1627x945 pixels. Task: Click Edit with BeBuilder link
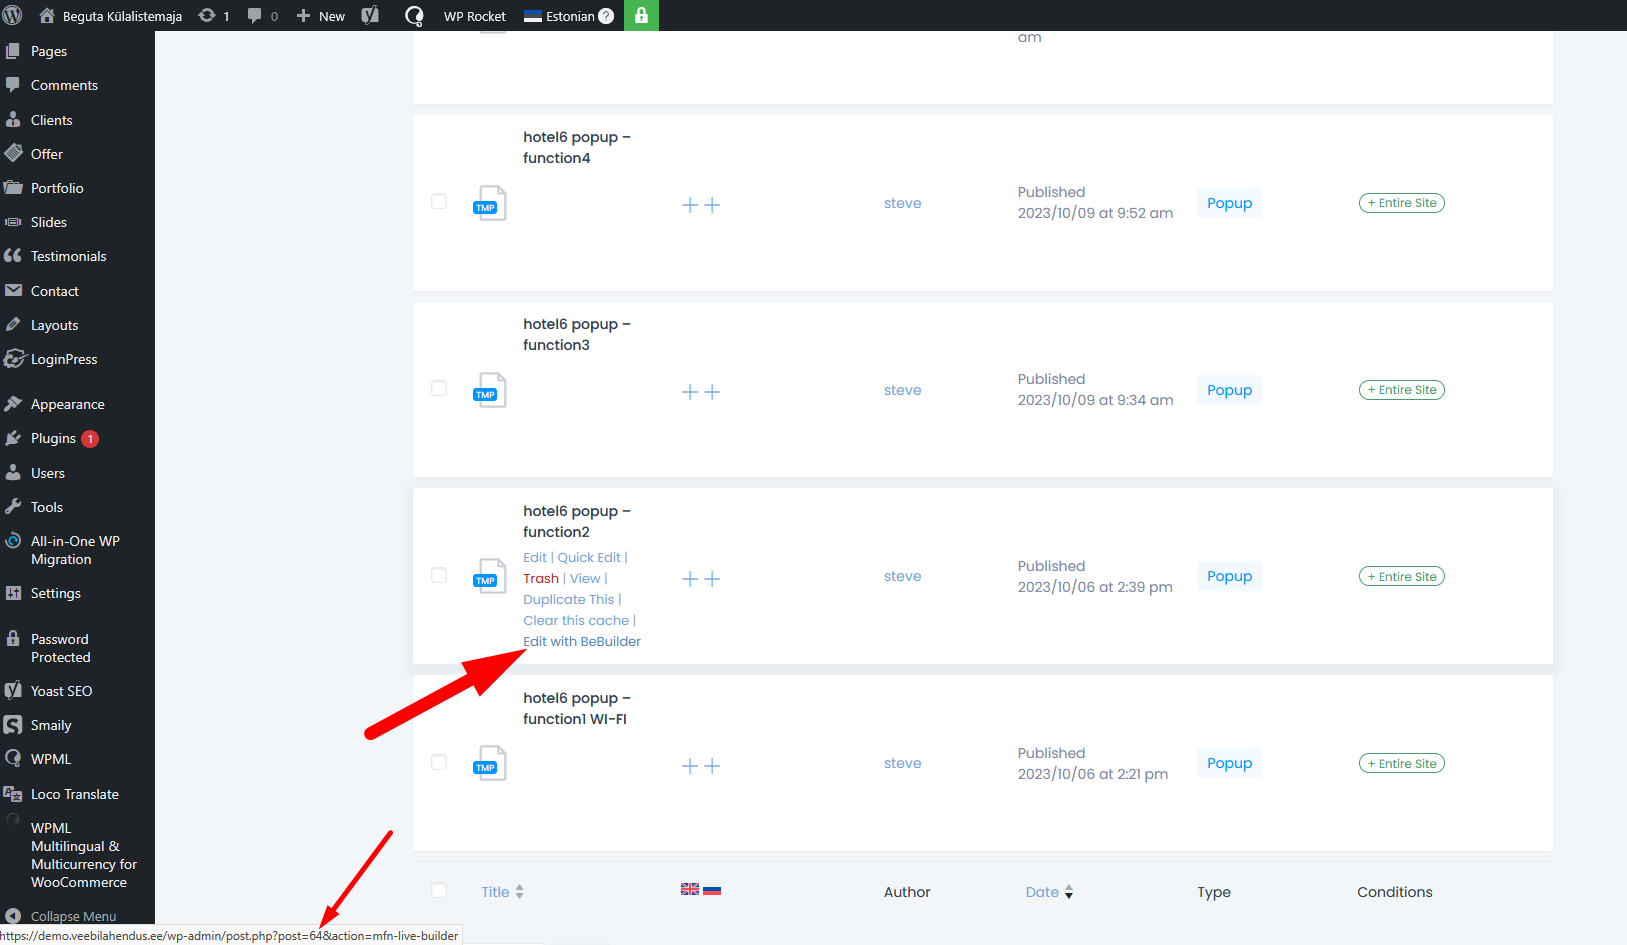(582, 641)
